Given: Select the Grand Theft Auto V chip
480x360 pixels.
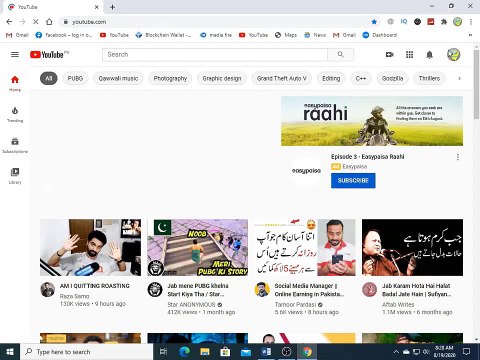Looking at the screenshot, I should point(281,78).
